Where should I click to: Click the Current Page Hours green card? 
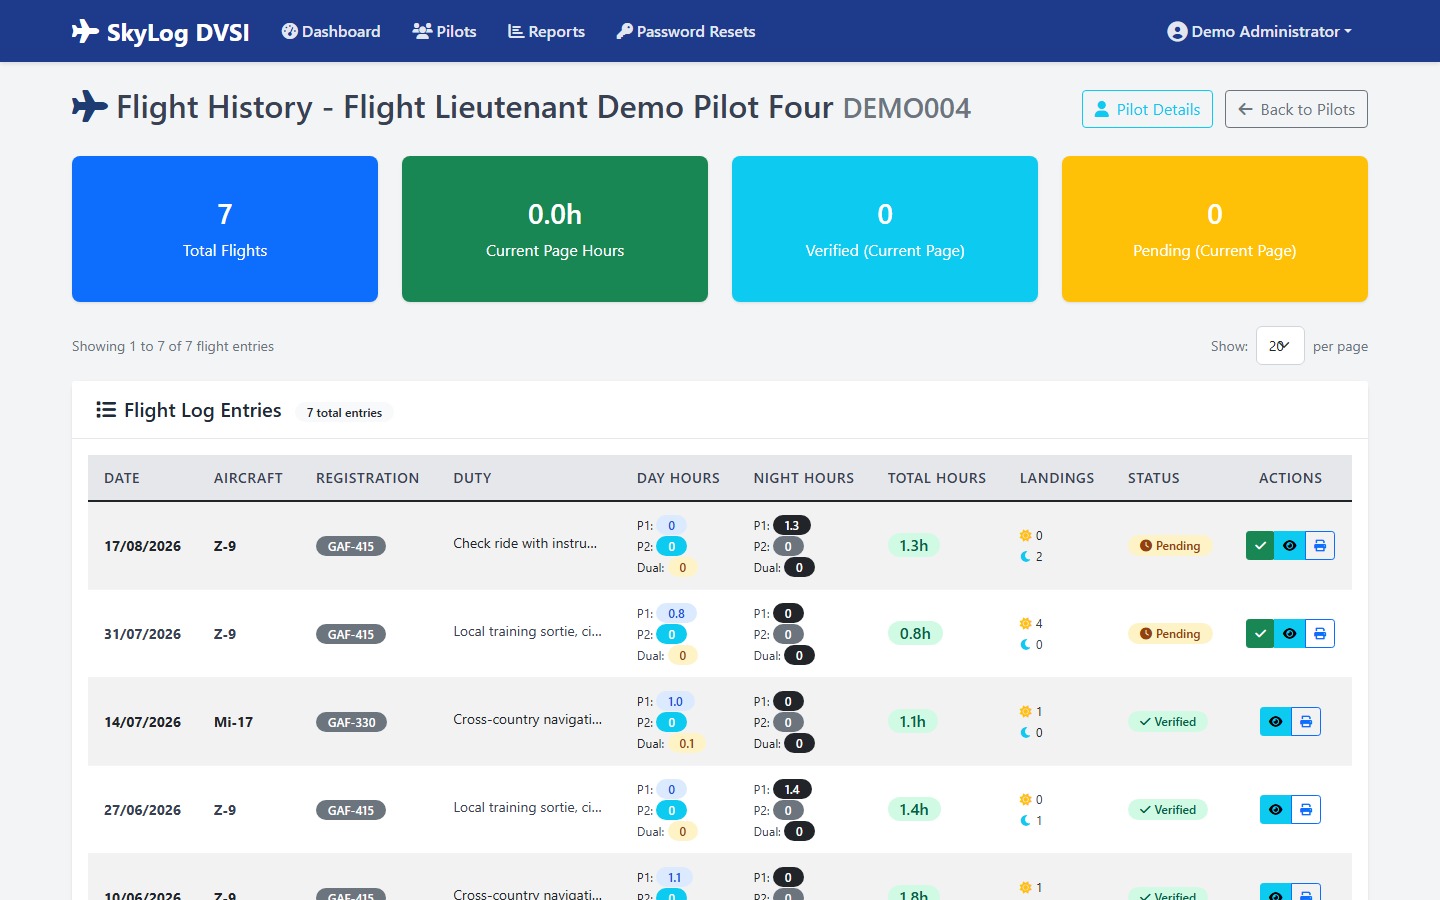[555, 229]
